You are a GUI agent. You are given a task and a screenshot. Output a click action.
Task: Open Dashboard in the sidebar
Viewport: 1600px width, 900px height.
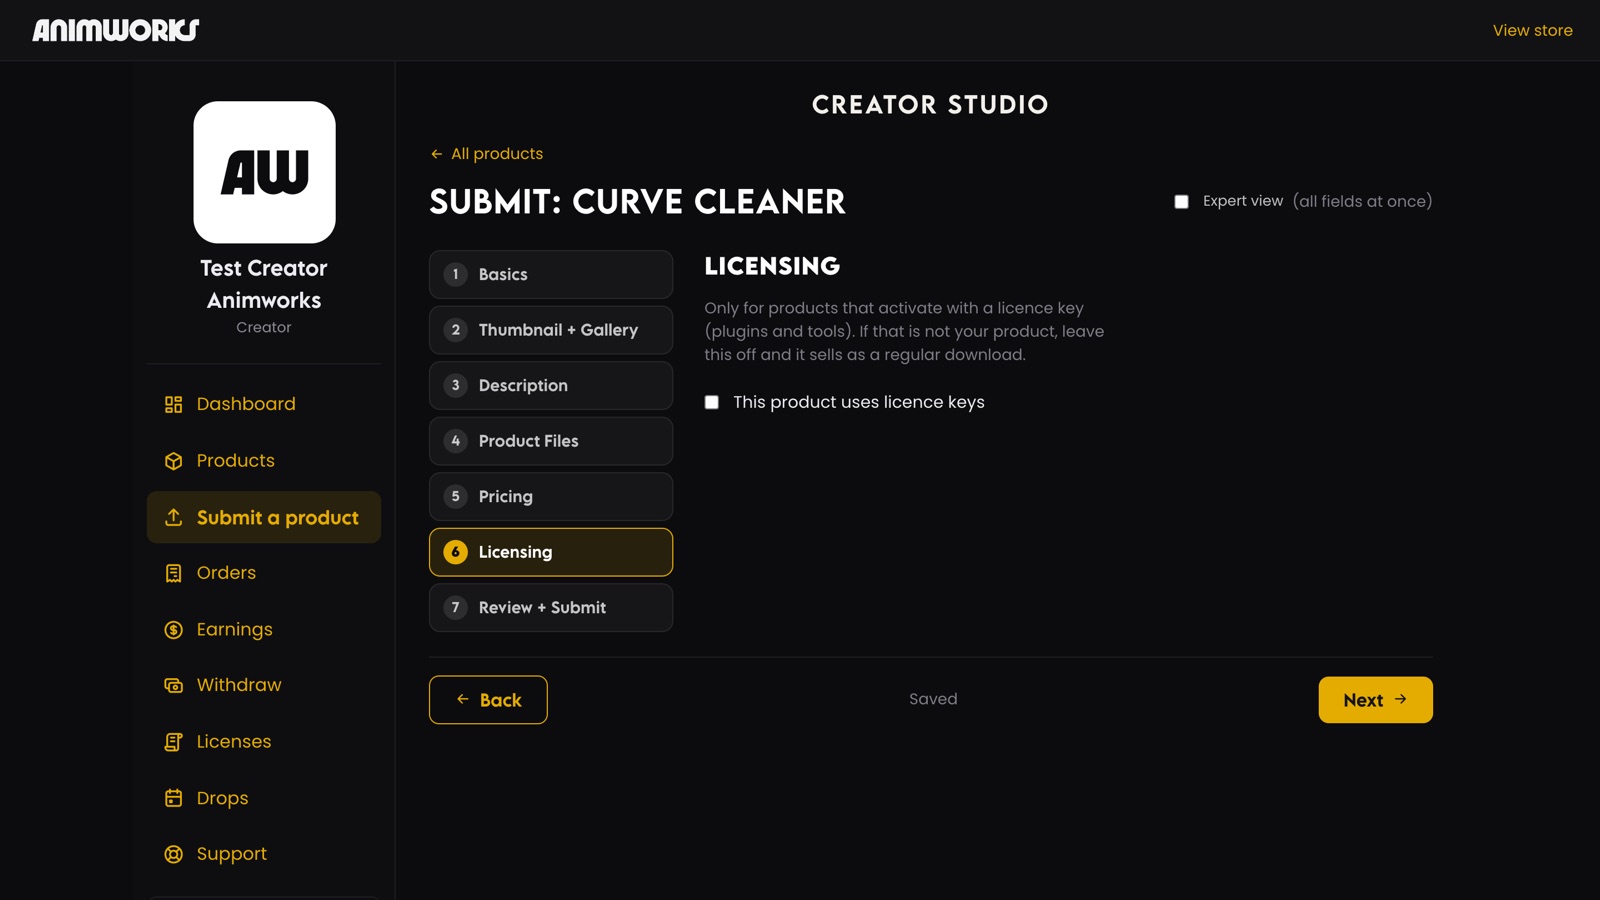264,404
